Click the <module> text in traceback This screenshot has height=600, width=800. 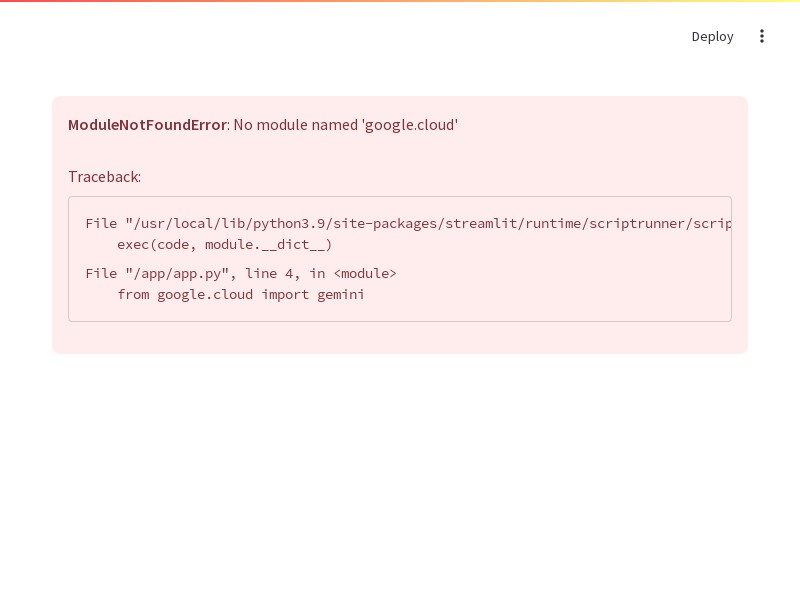[x=365, y=273]
